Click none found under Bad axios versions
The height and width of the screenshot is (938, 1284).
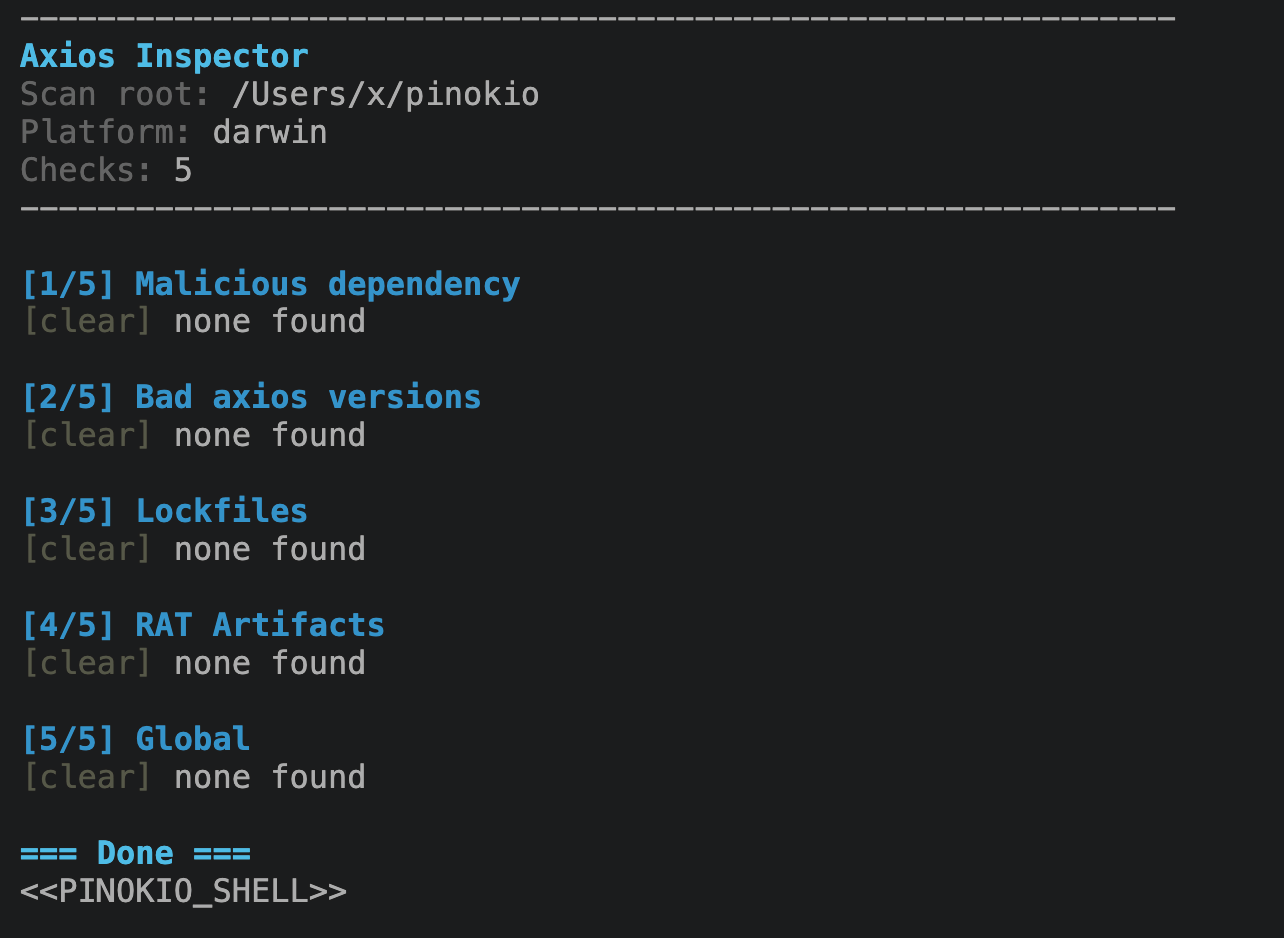[x=270, y=436]
